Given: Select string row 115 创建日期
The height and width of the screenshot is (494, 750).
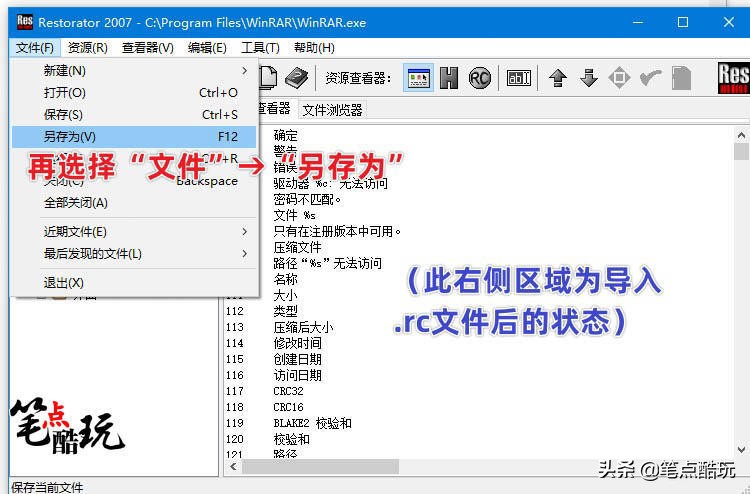Looking at the screenshot, I should pyautogui.click(x=274, y=359).
